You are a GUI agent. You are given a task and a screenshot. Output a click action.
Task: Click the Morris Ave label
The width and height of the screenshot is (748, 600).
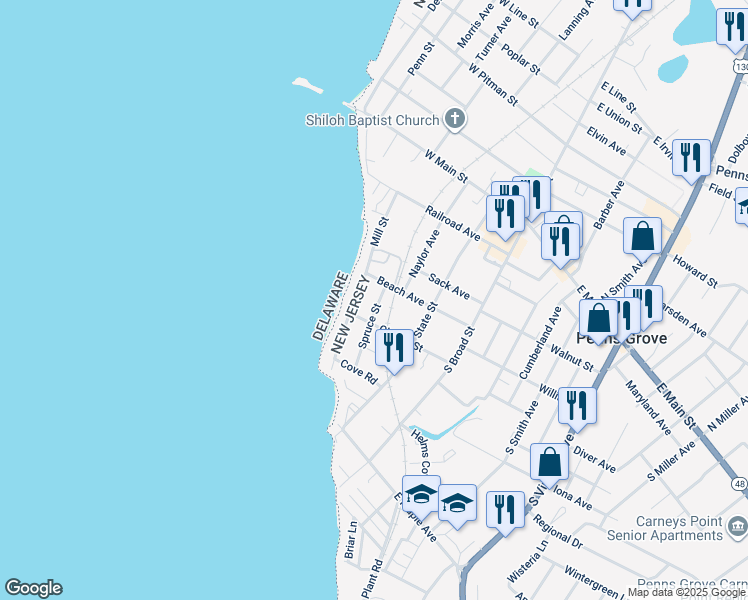475,26
